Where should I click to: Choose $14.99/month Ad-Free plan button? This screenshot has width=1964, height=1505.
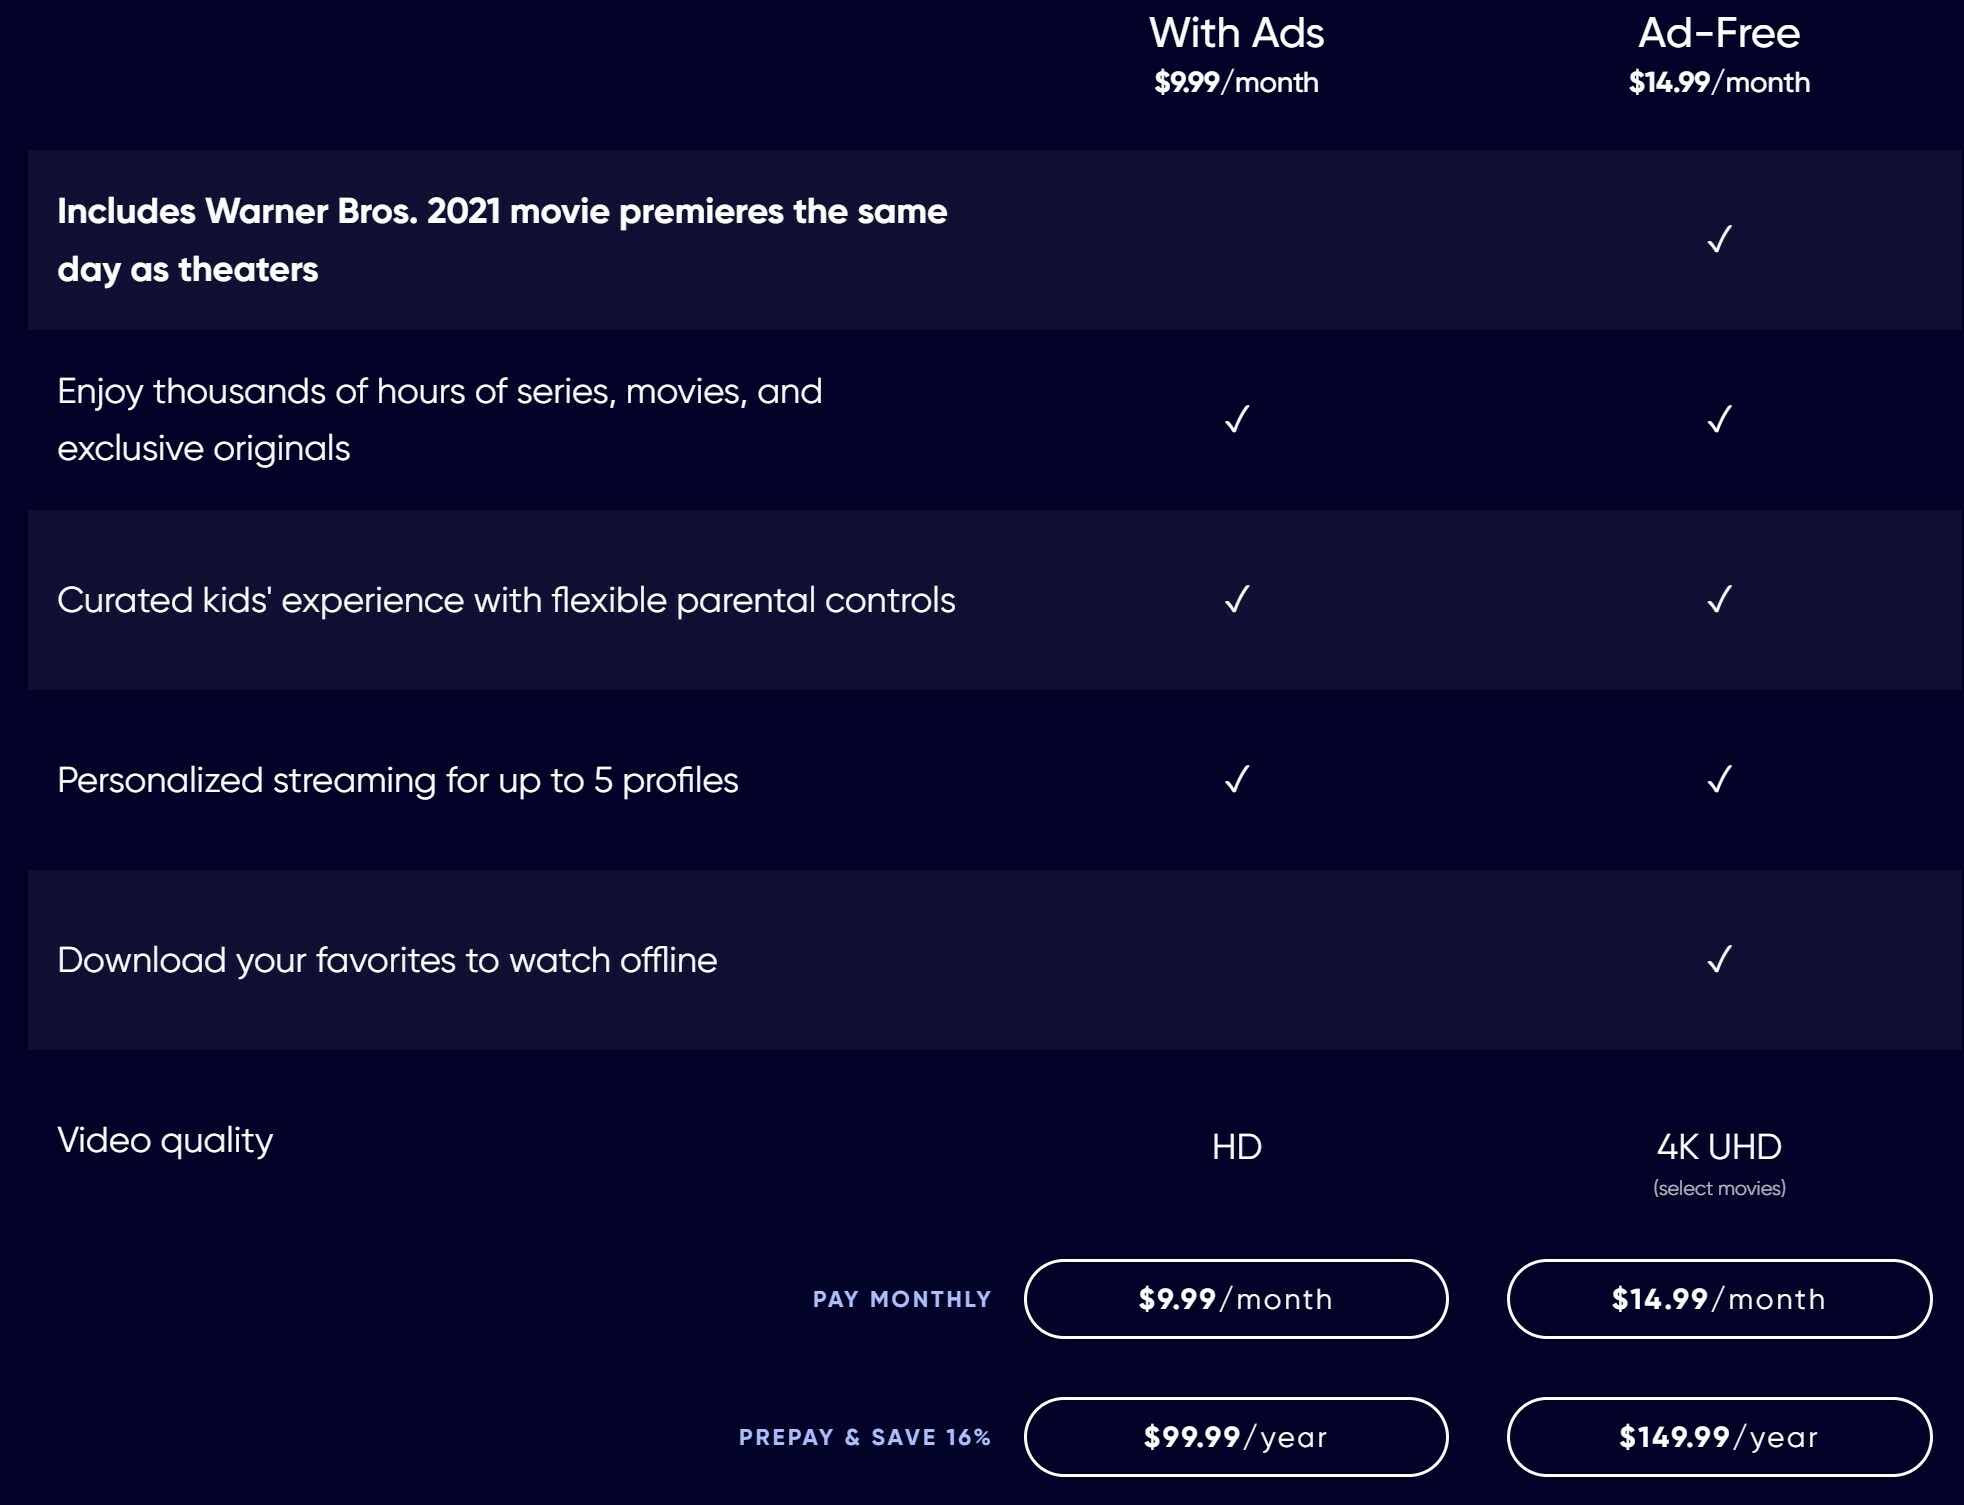[1719, 1298]
